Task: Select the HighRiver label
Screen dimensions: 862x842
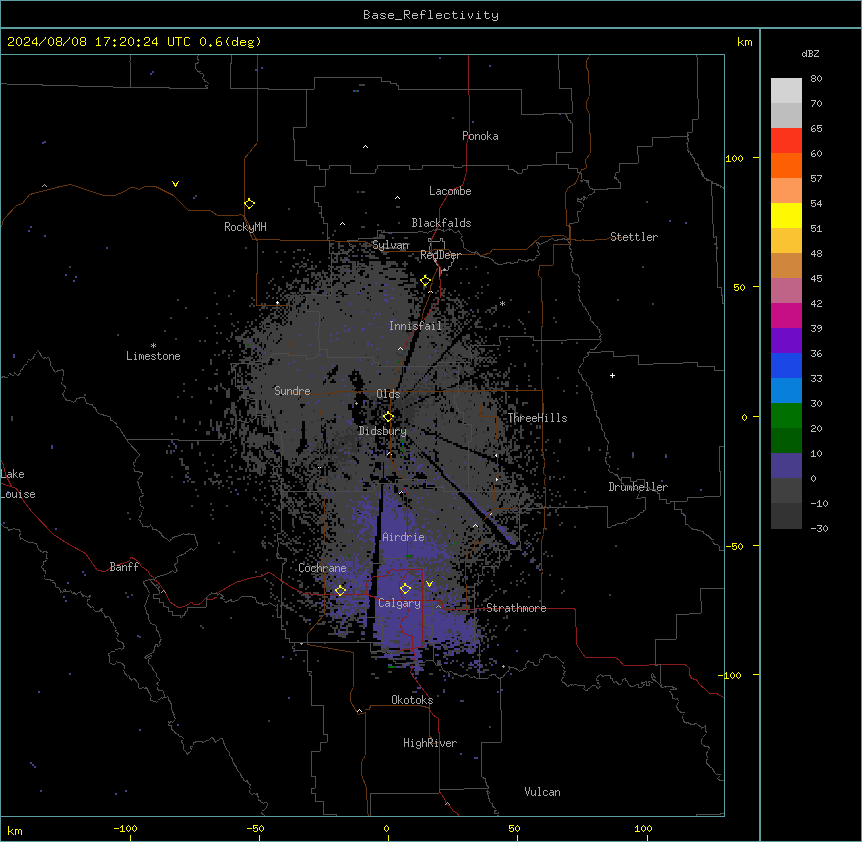Action: point(430,743)
